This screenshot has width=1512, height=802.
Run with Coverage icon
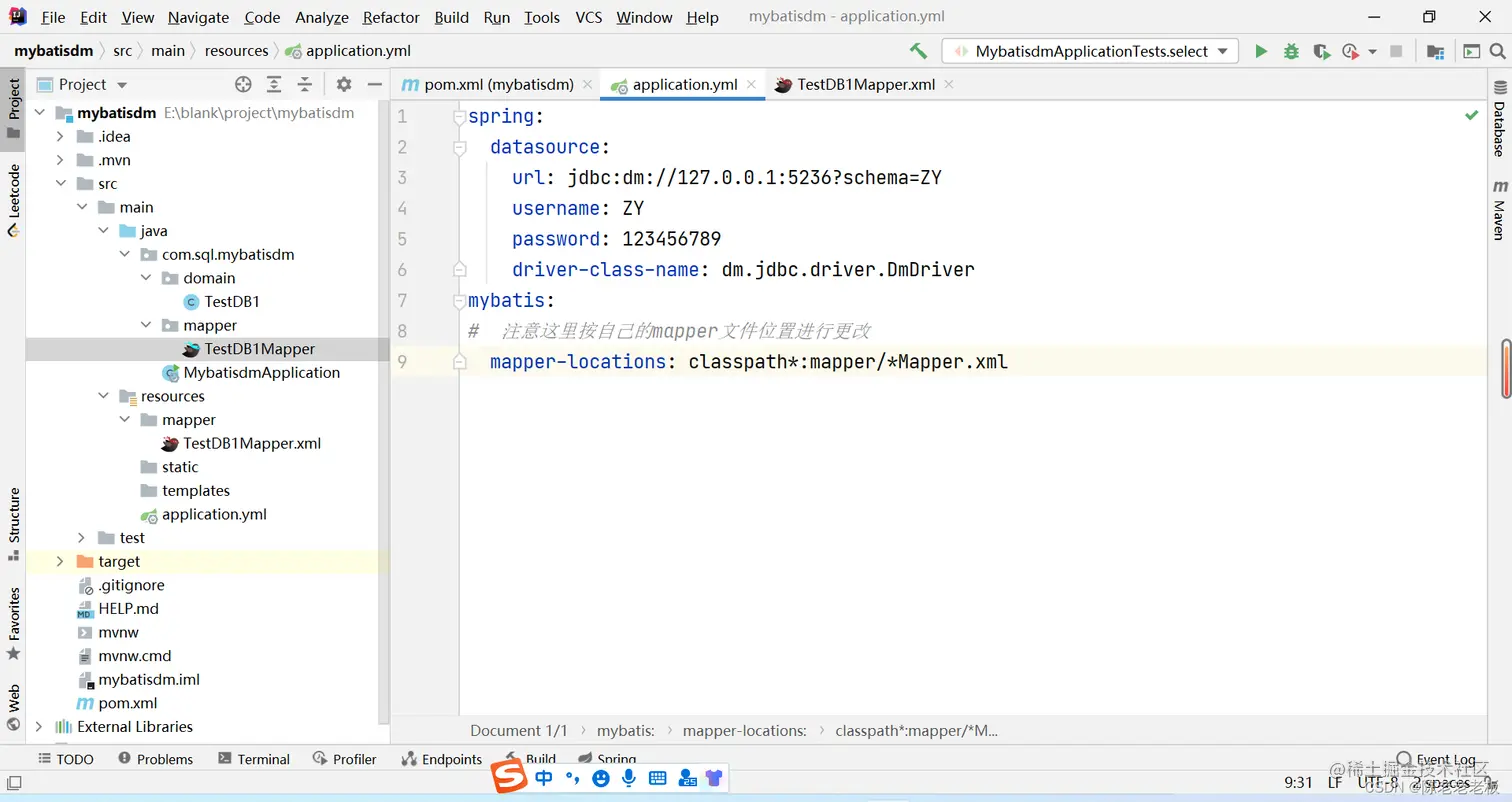click(1321, 51)
